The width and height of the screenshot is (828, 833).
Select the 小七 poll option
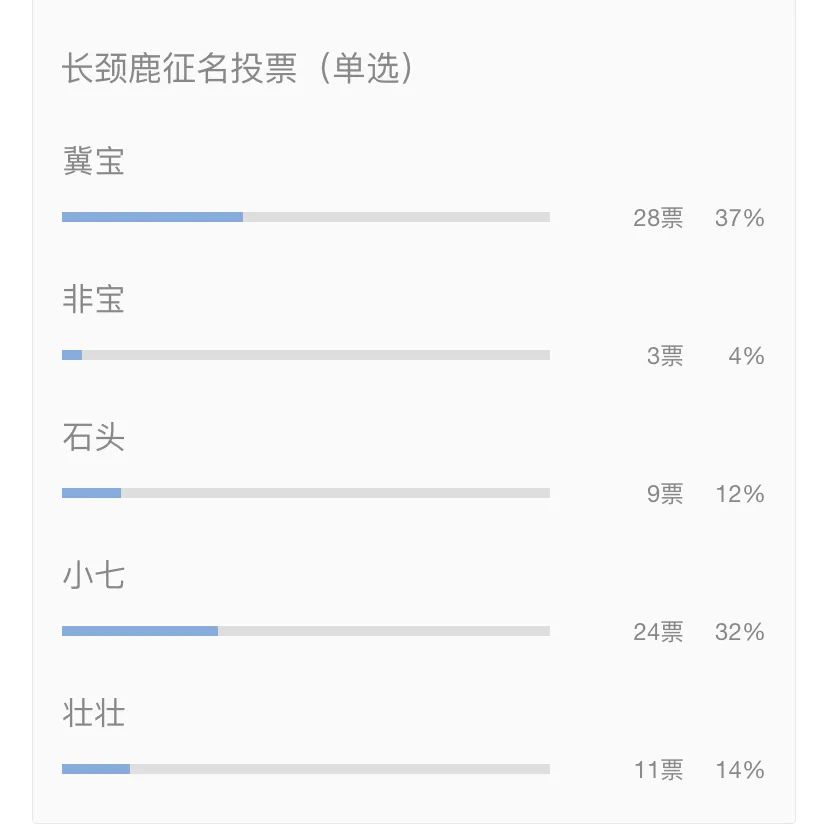(x=93, y=575)
